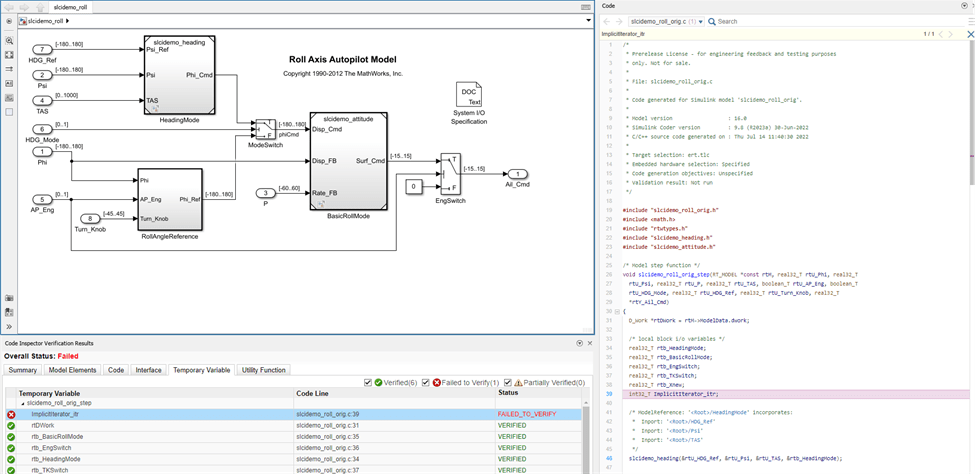Toggle the Partially Verified(0) checkbox

pyautogui.click(x=508, y=382)
